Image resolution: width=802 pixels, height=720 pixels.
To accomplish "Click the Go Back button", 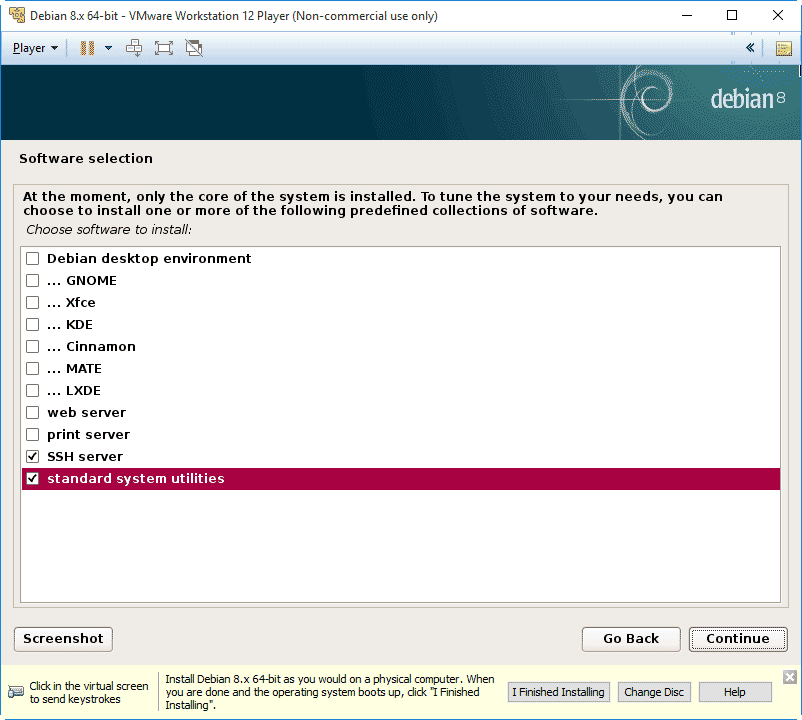I will [x=631, y=639].
